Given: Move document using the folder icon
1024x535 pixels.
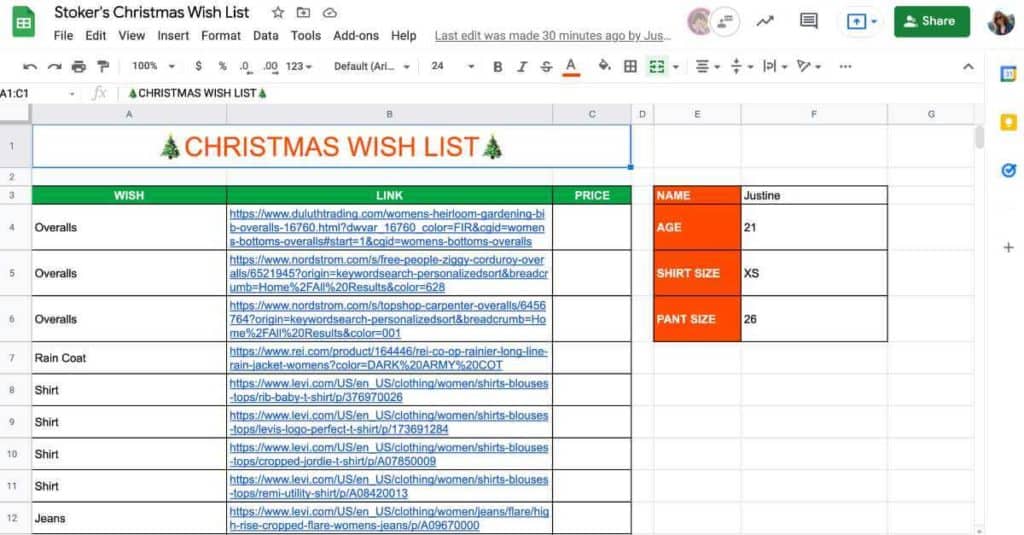Looking at the screenshot, I should (x=304, y=12).
